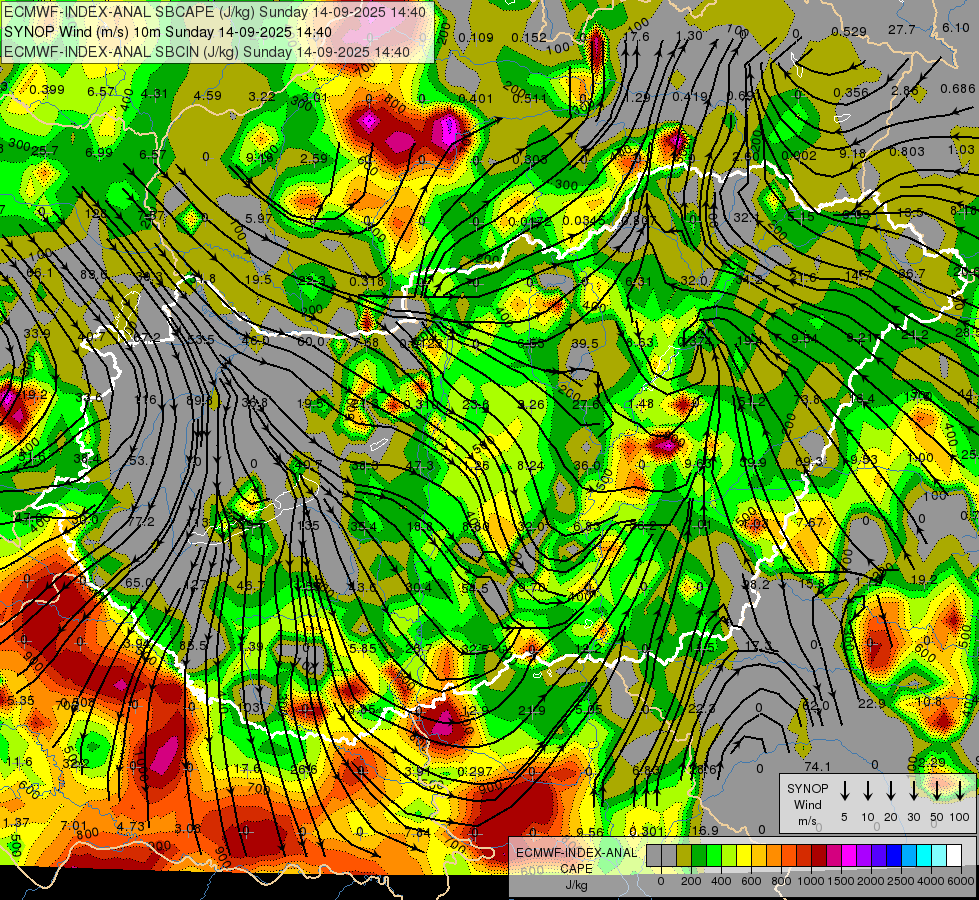Click the 'SYNOP' label in the wind legend
The image size is (979, 900).
(x=807, y=789)
